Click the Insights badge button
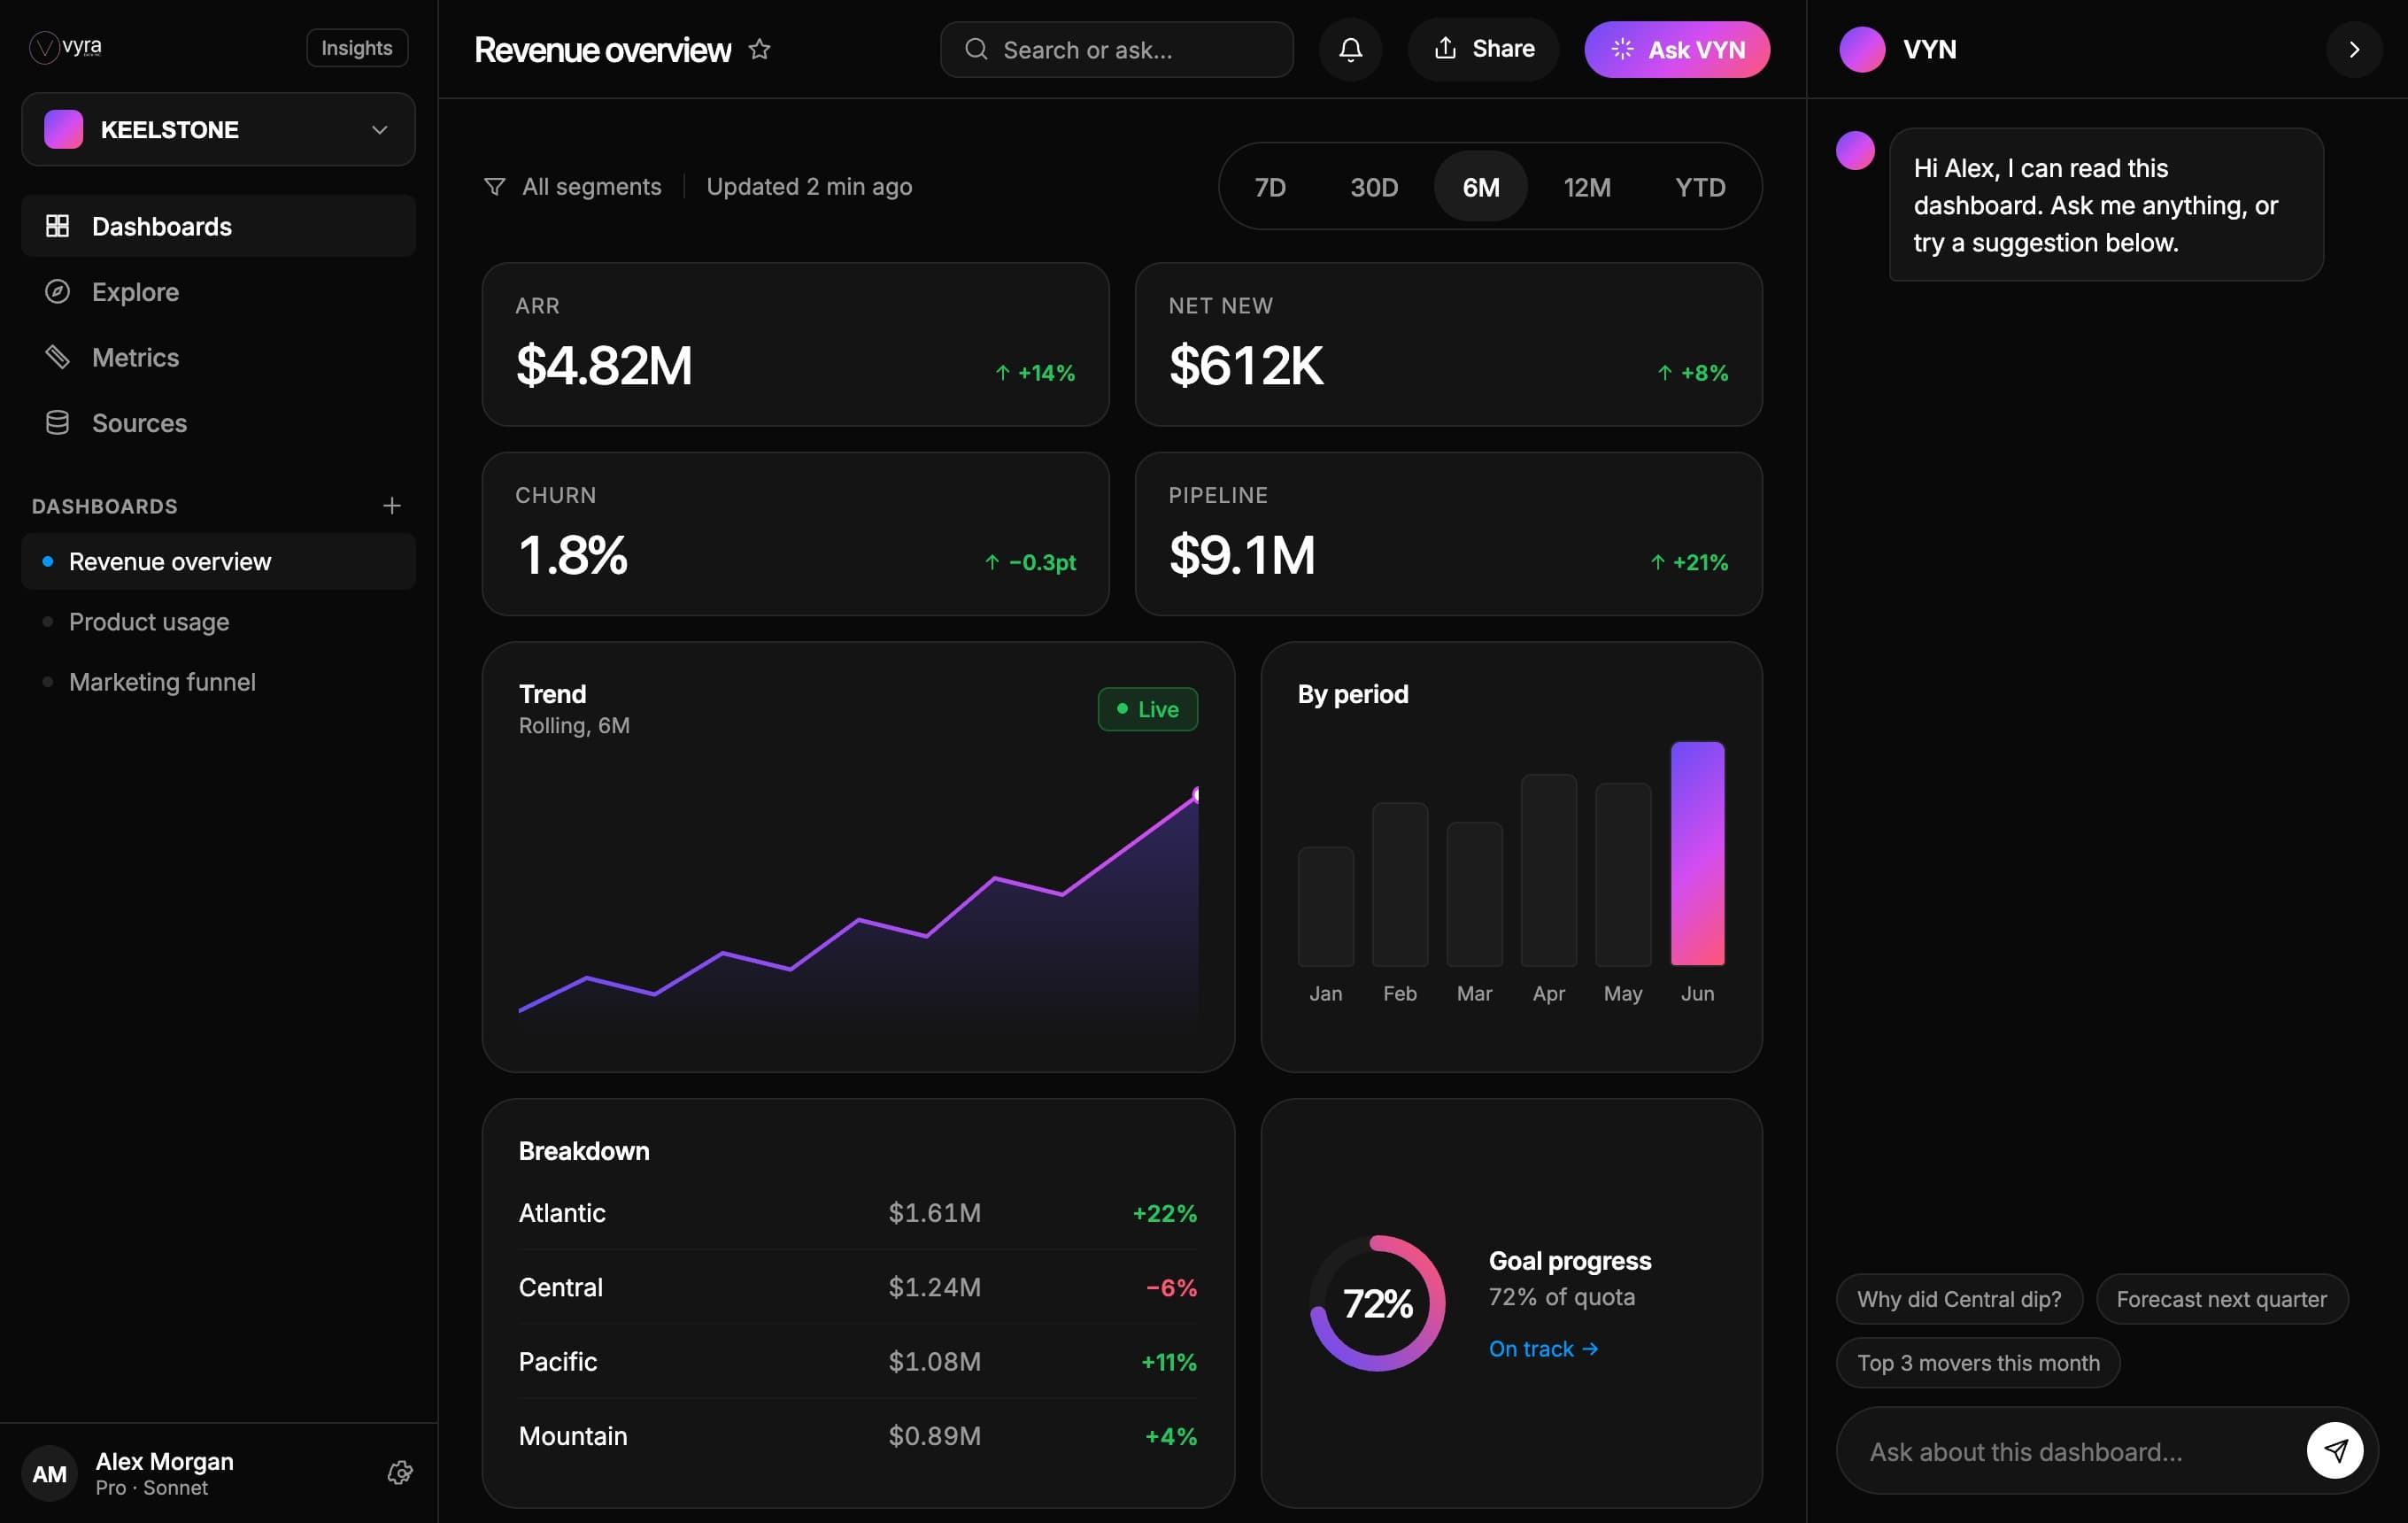The height and width of the screenshot is (1523, 2408). pyautogui.click(x=357, y=48)
